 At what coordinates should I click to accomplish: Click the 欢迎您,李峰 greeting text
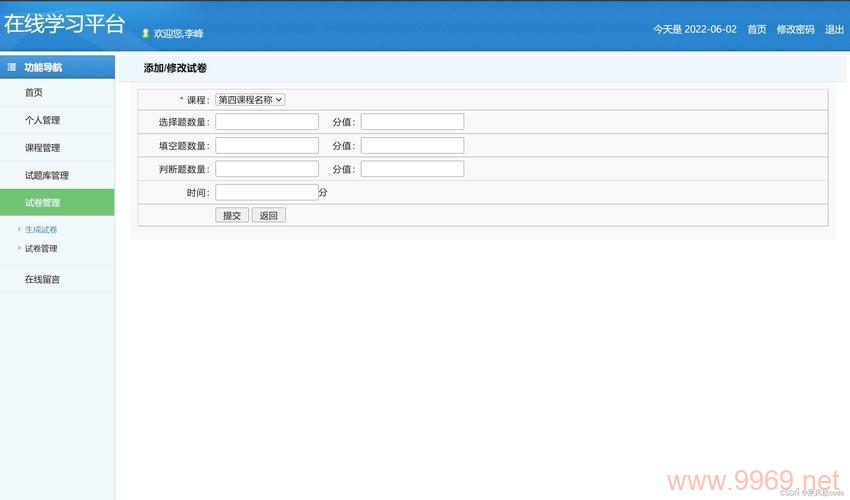(x=178, y=34)
